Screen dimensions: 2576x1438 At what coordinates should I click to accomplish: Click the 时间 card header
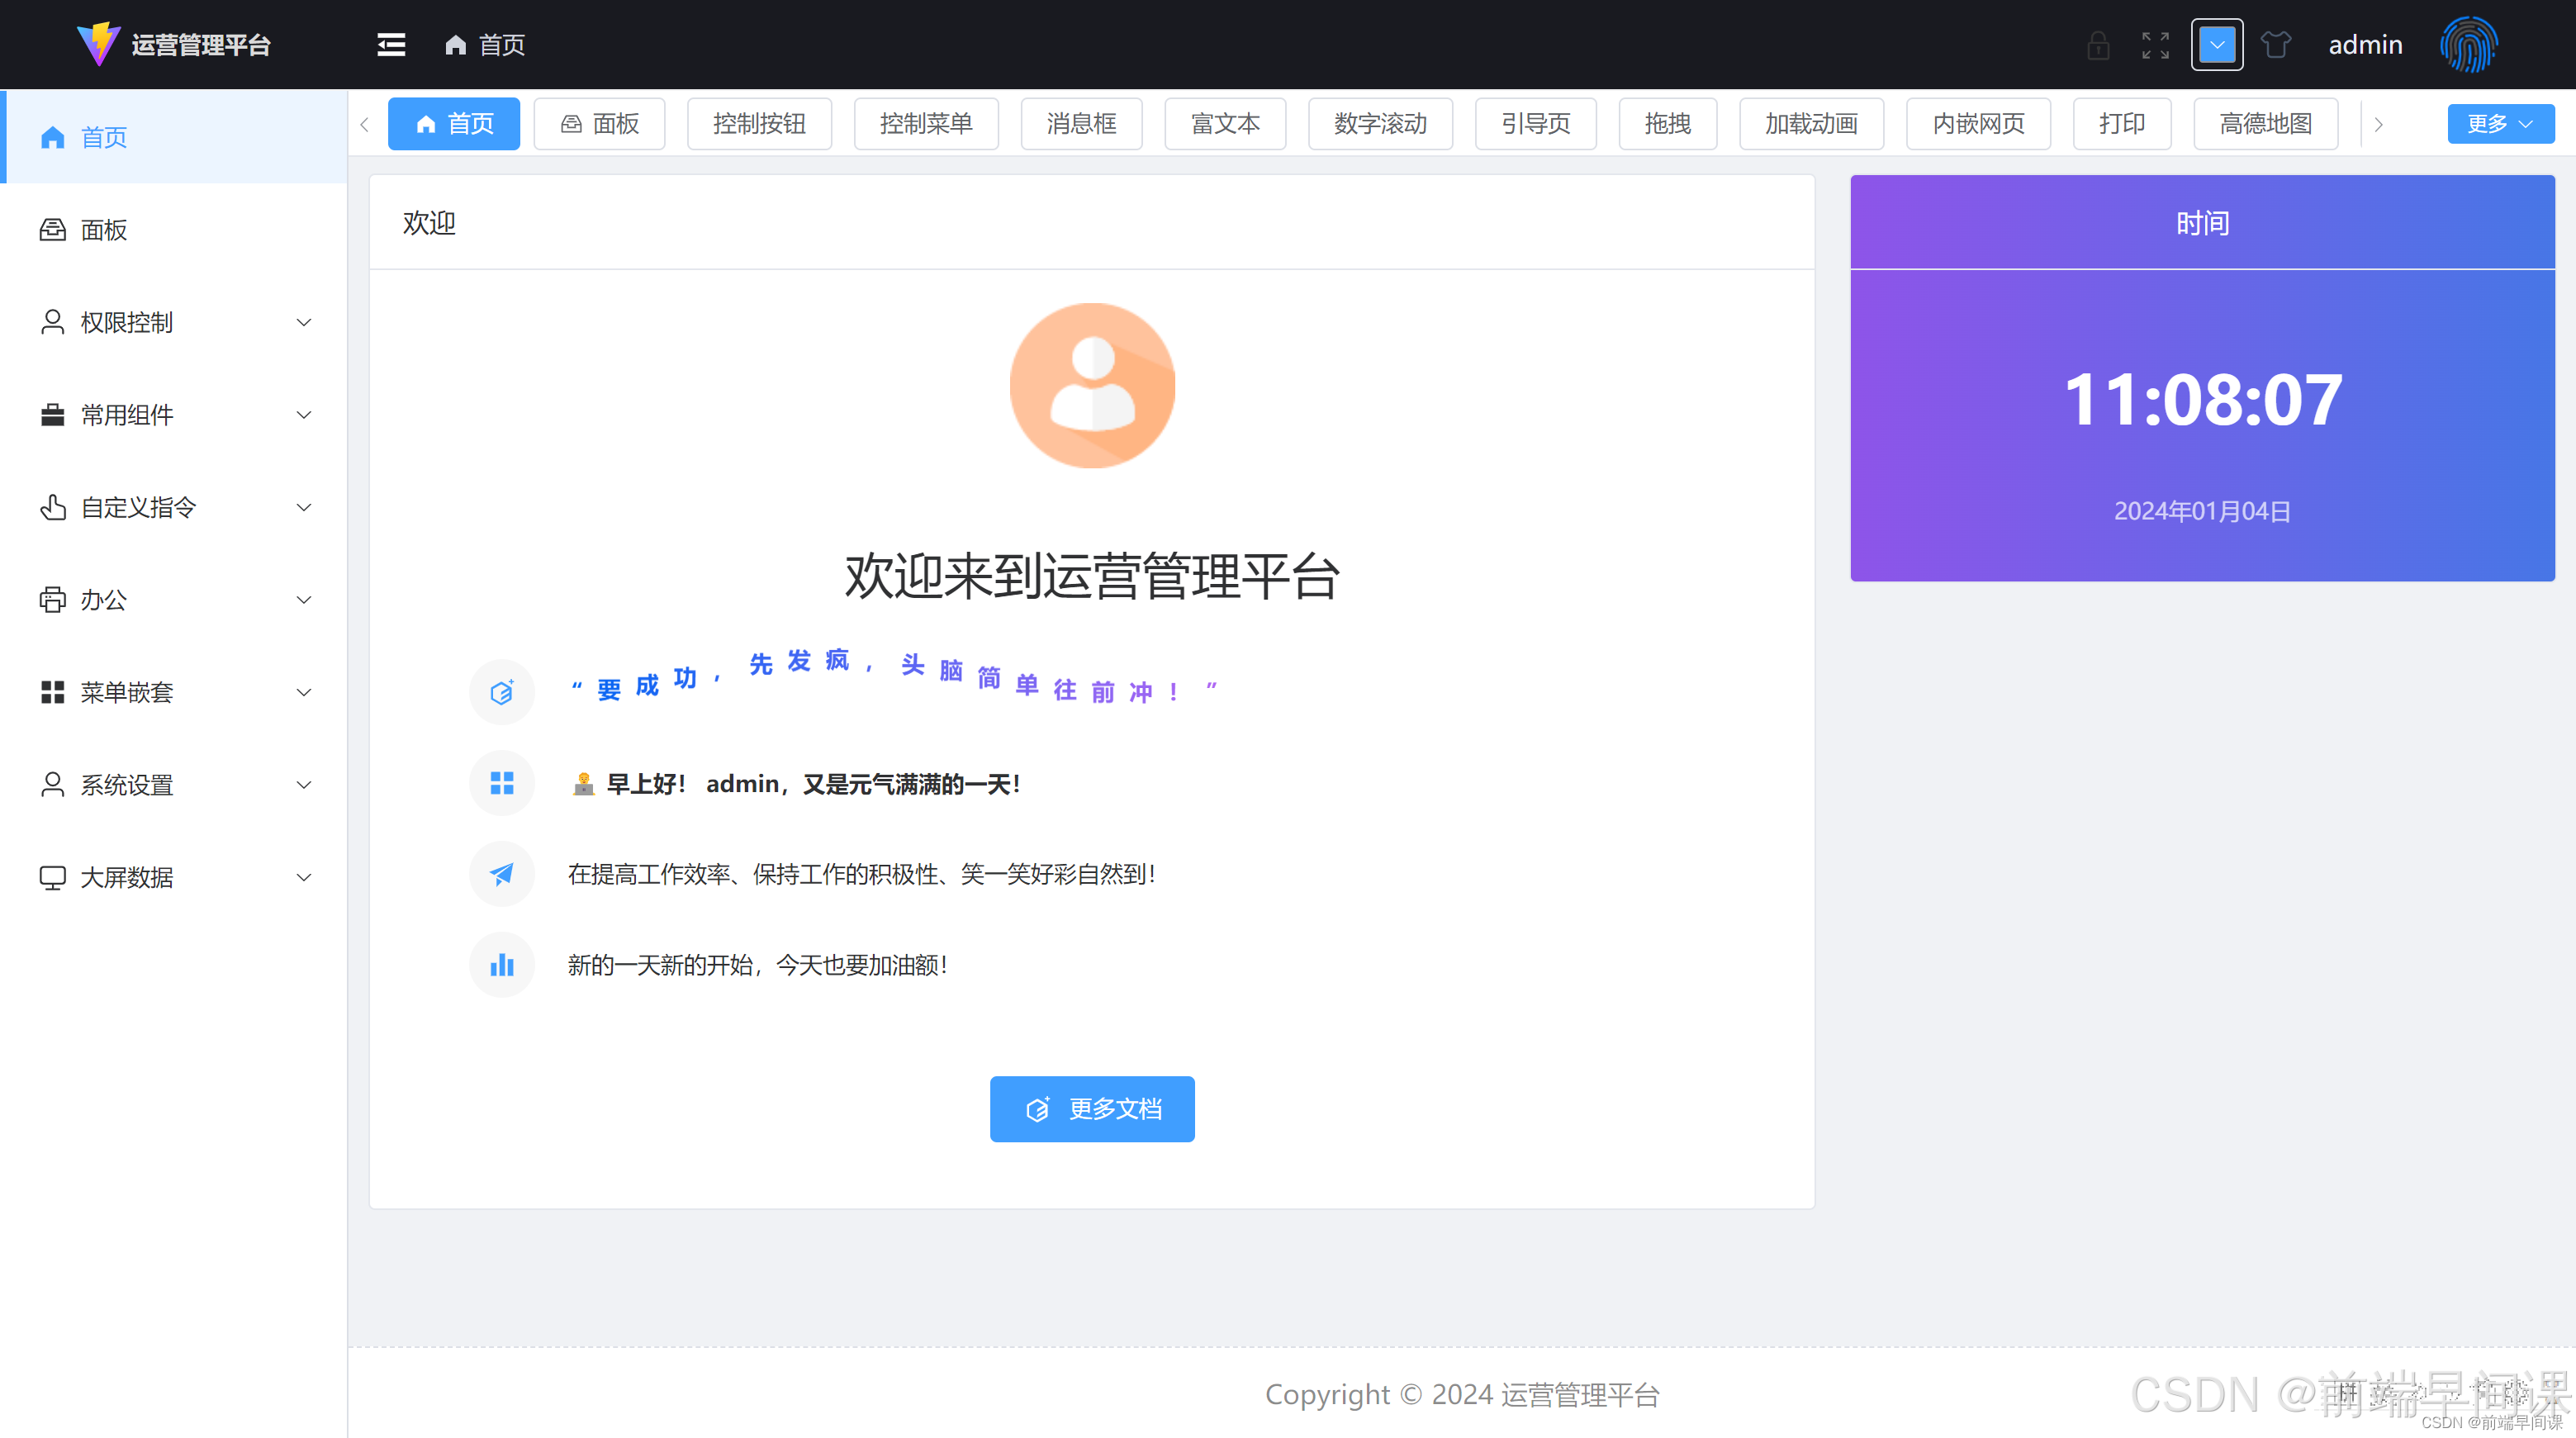pos(2203,222)
